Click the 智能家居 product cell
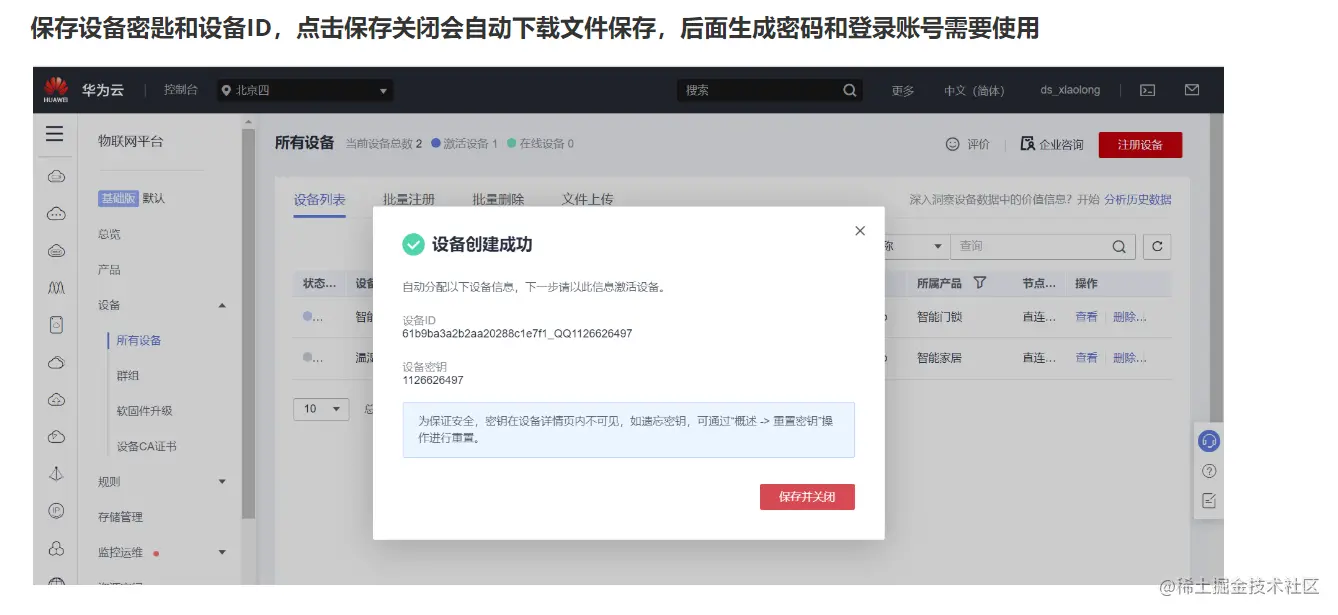 tap(939, 358)
